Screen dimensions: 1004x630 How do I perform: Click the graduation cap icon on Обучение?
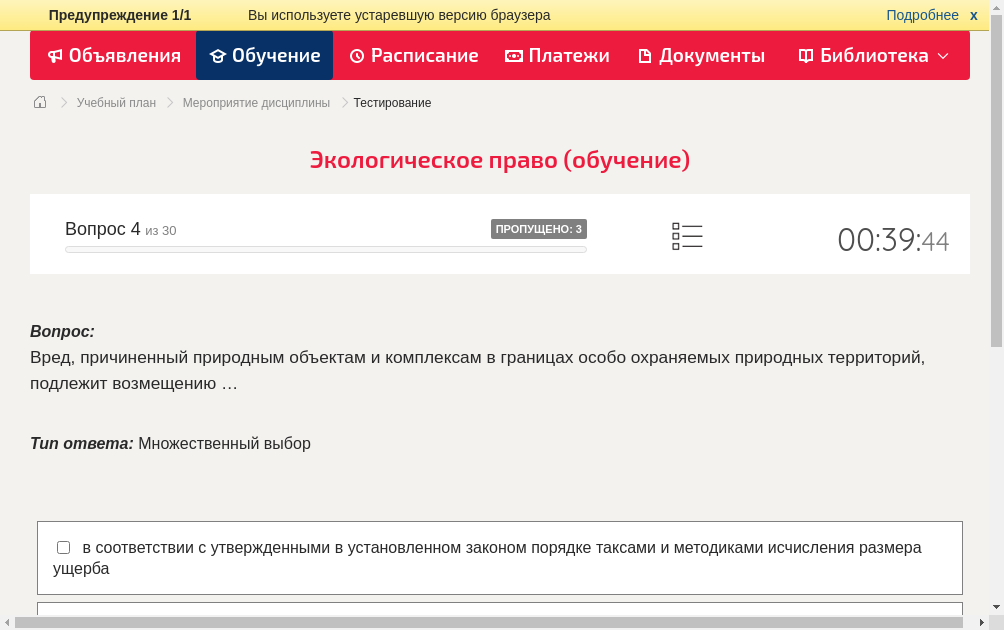[x=217, y=55]
